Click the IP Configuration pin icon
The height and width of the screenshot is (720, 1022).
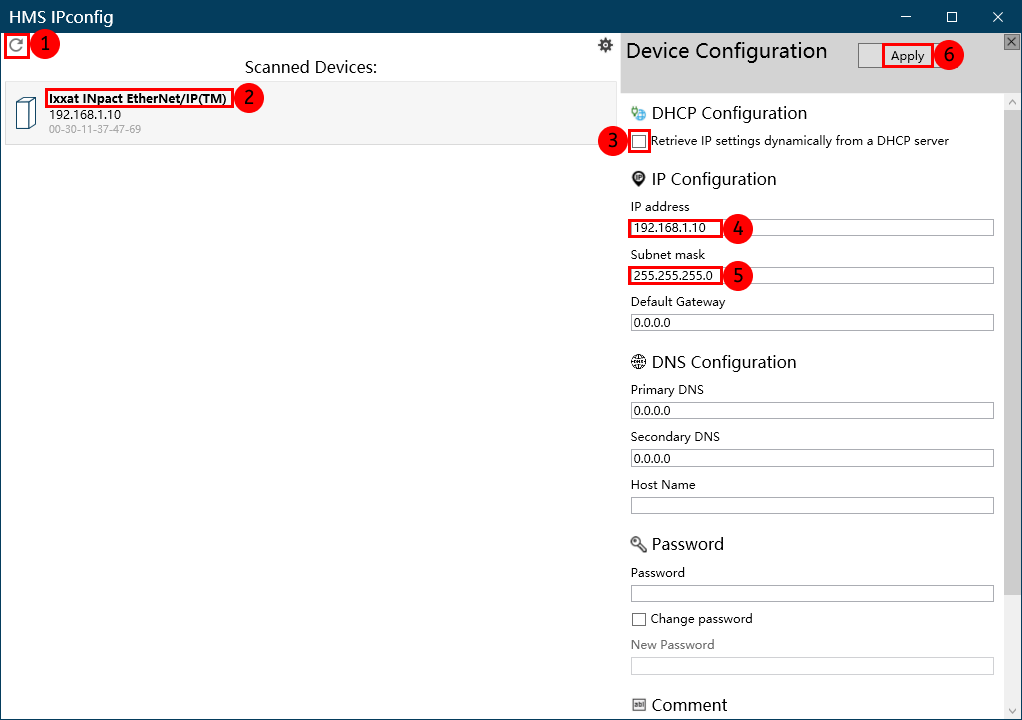pos(639,179)
